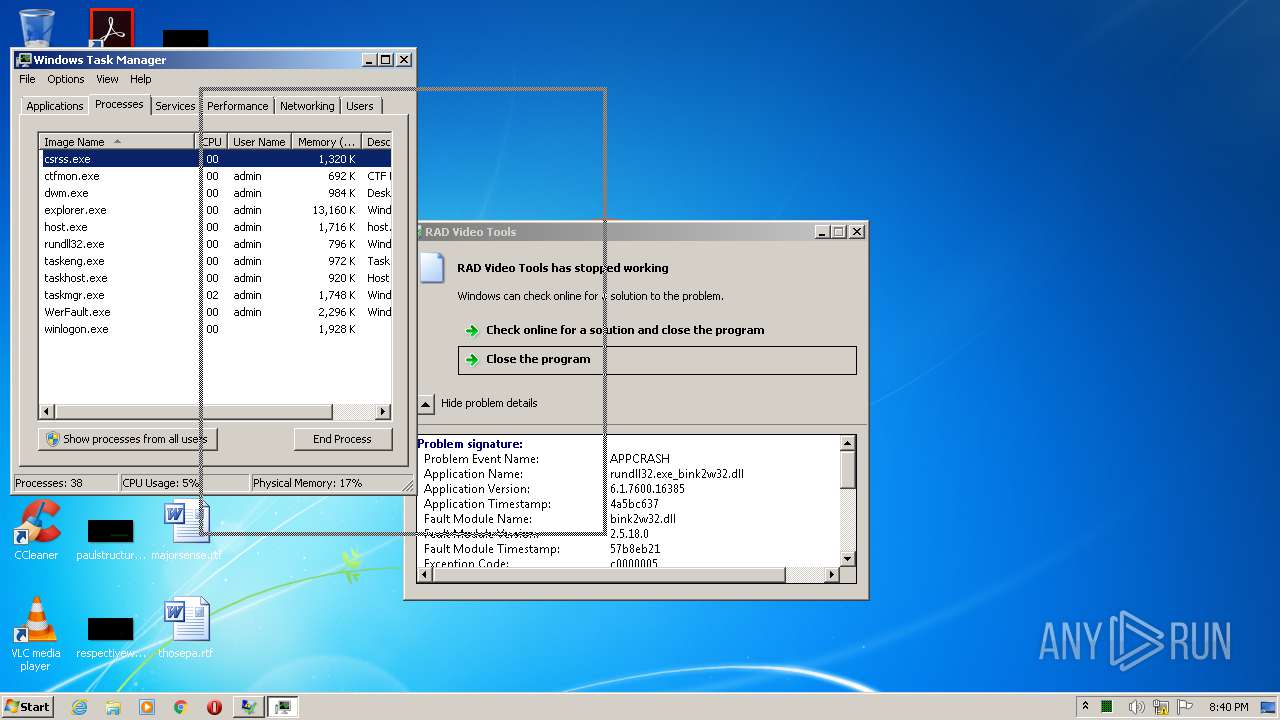Select the taskhost.exe process row

coord(215,278)
